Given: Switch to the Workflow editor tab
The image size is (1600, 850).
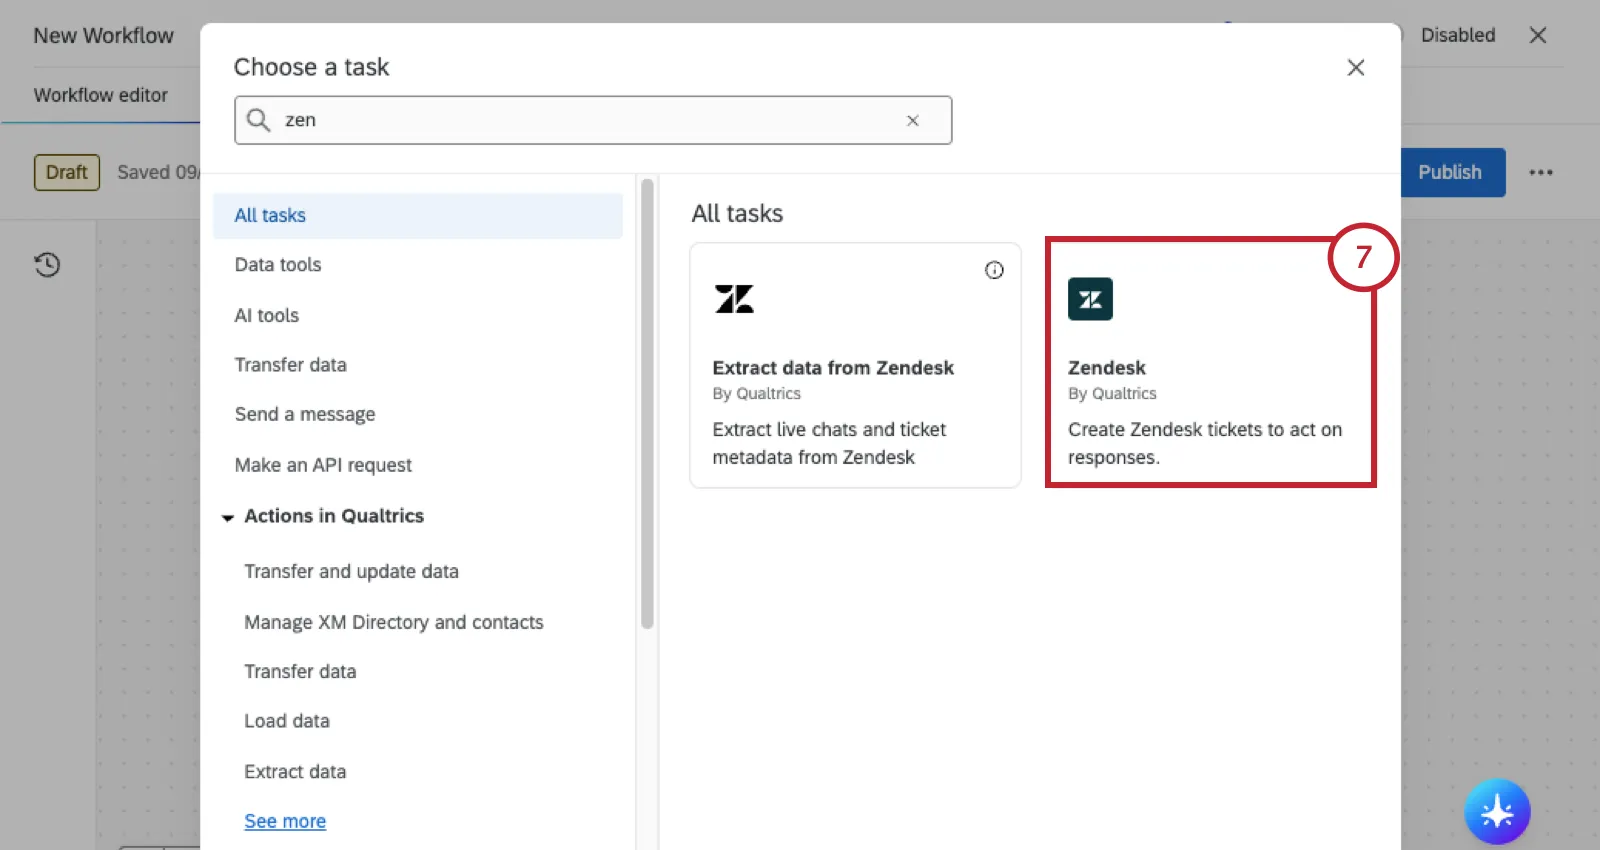Looking at the screenshot, I should click(101, 95).
